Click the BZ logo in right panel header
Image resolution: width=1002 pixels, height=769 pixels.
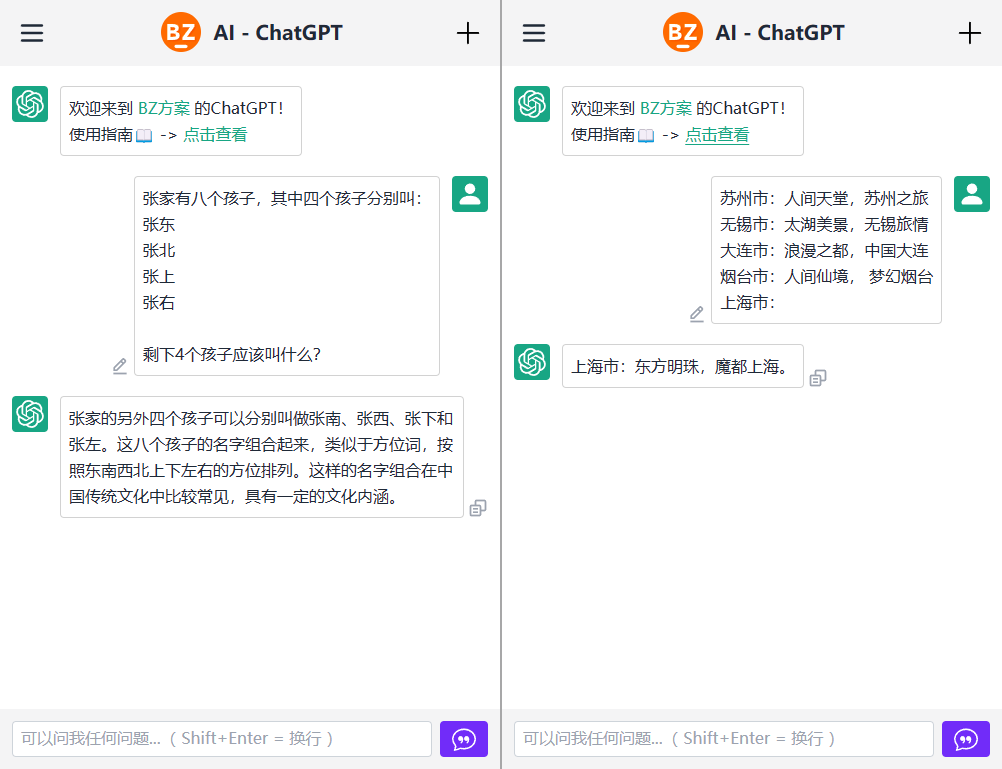pos(682,32)
